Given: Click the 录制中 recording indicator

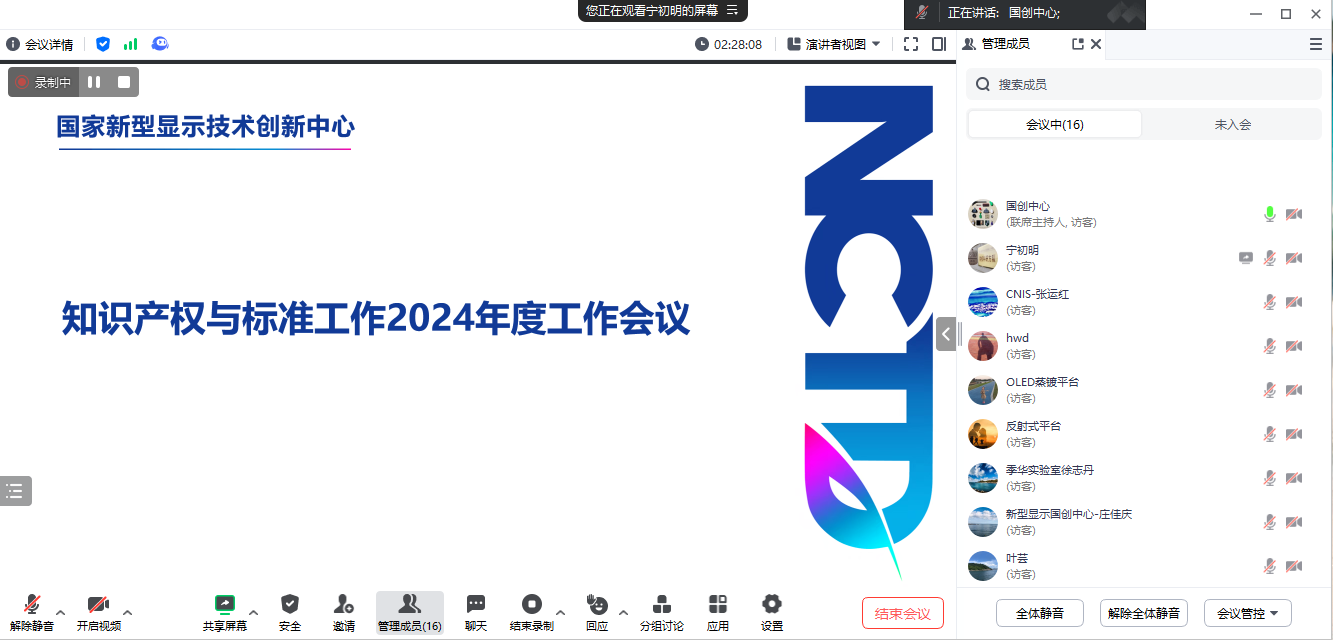Looking at the screenshot, I should (x=43, y=82).
